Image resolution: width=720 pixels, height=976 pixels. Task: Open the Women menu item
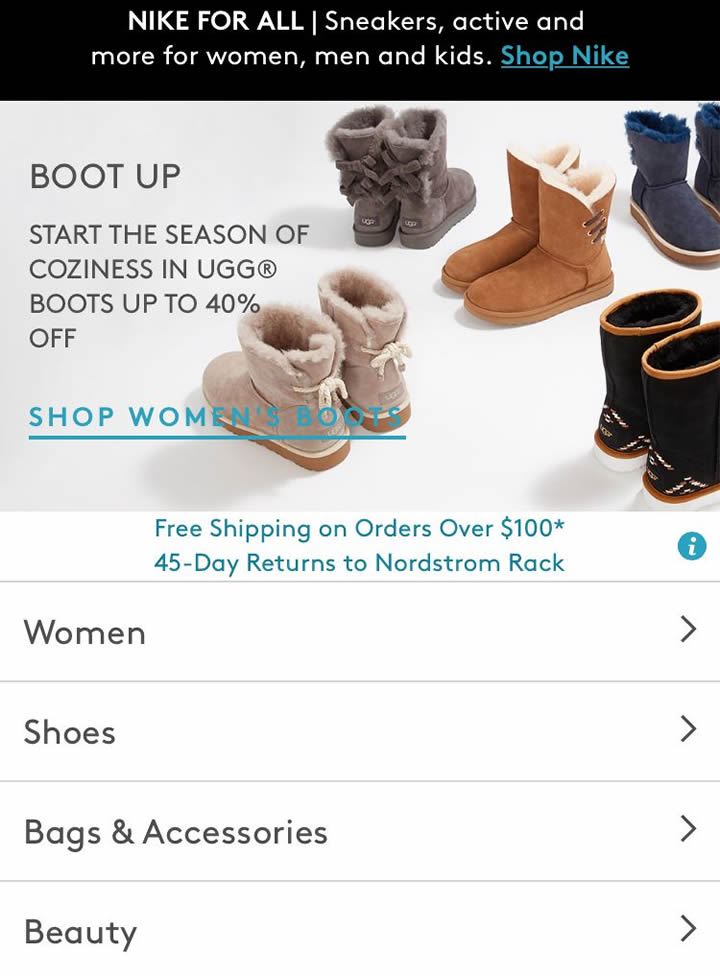(x=360, y=632)
